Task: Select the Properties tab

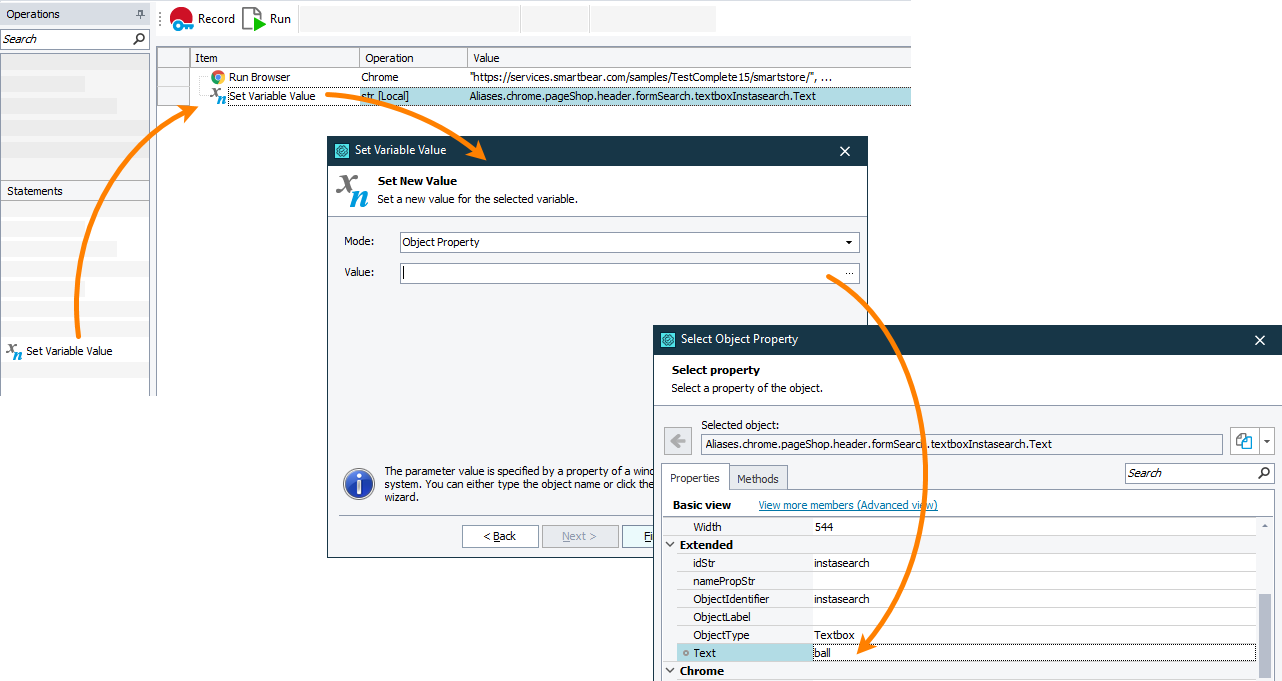Action: 694,478
